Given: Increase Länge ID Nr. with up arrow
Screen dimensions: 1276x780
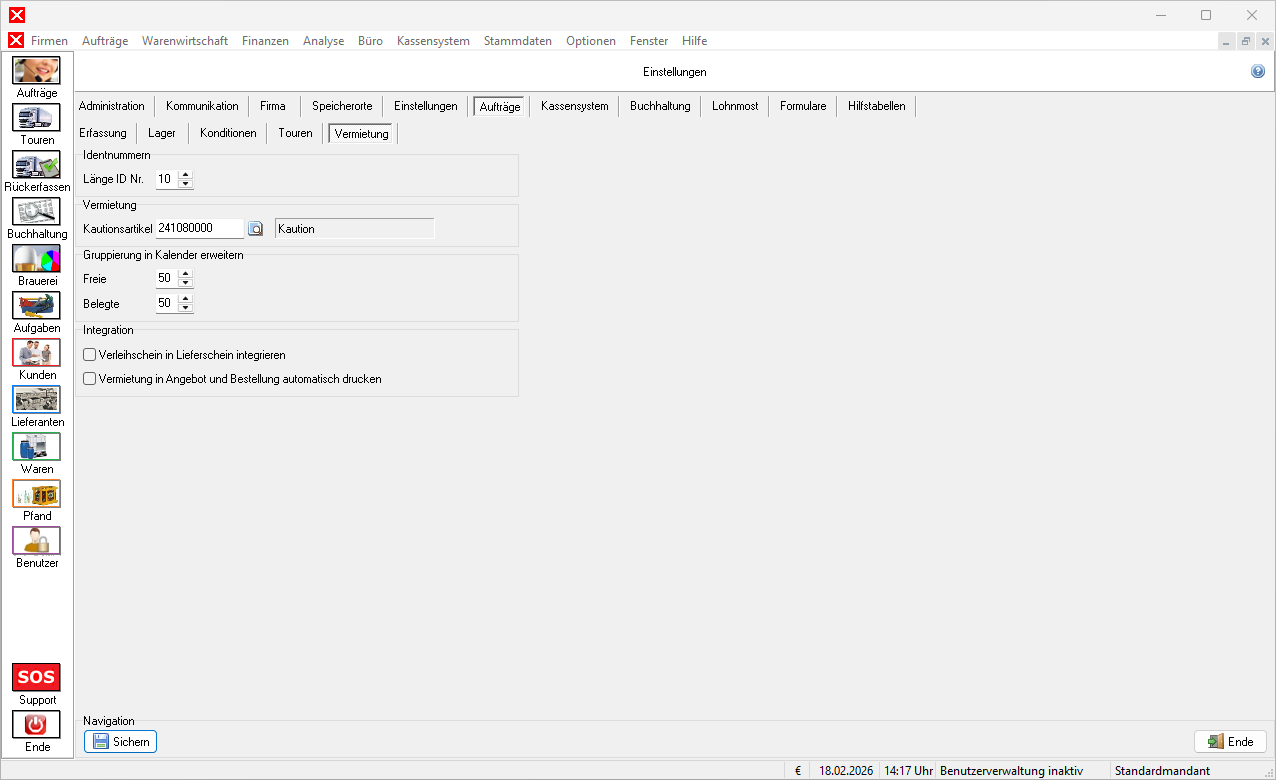Looking at the screenshot, I should (x=185, y=175).
